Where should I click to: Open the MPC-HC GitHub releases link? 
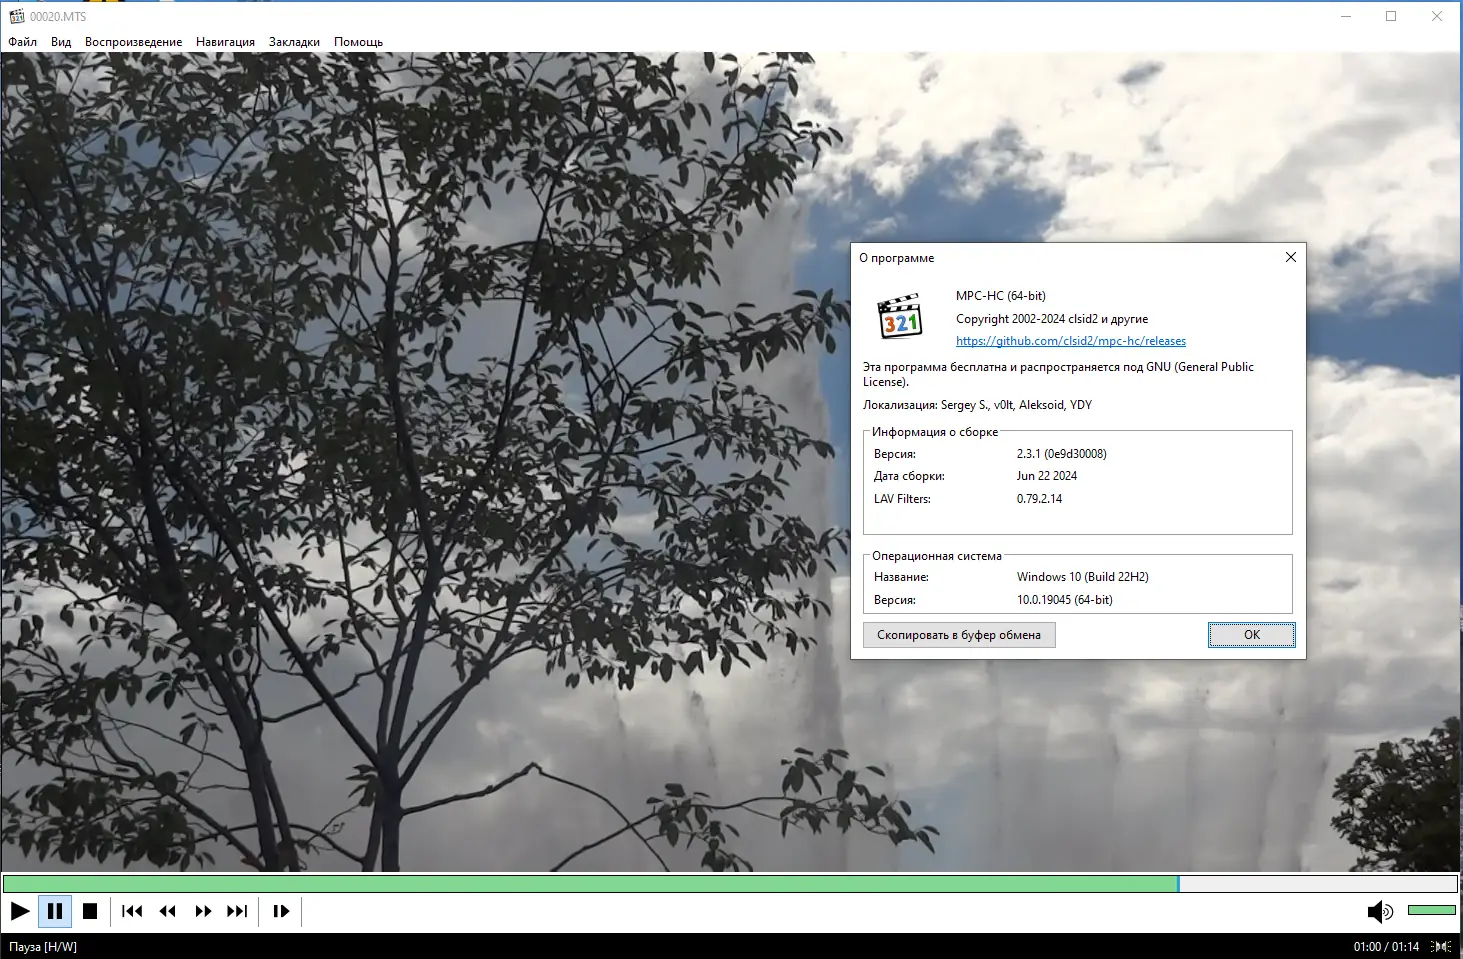click(x=1070, y=340)
